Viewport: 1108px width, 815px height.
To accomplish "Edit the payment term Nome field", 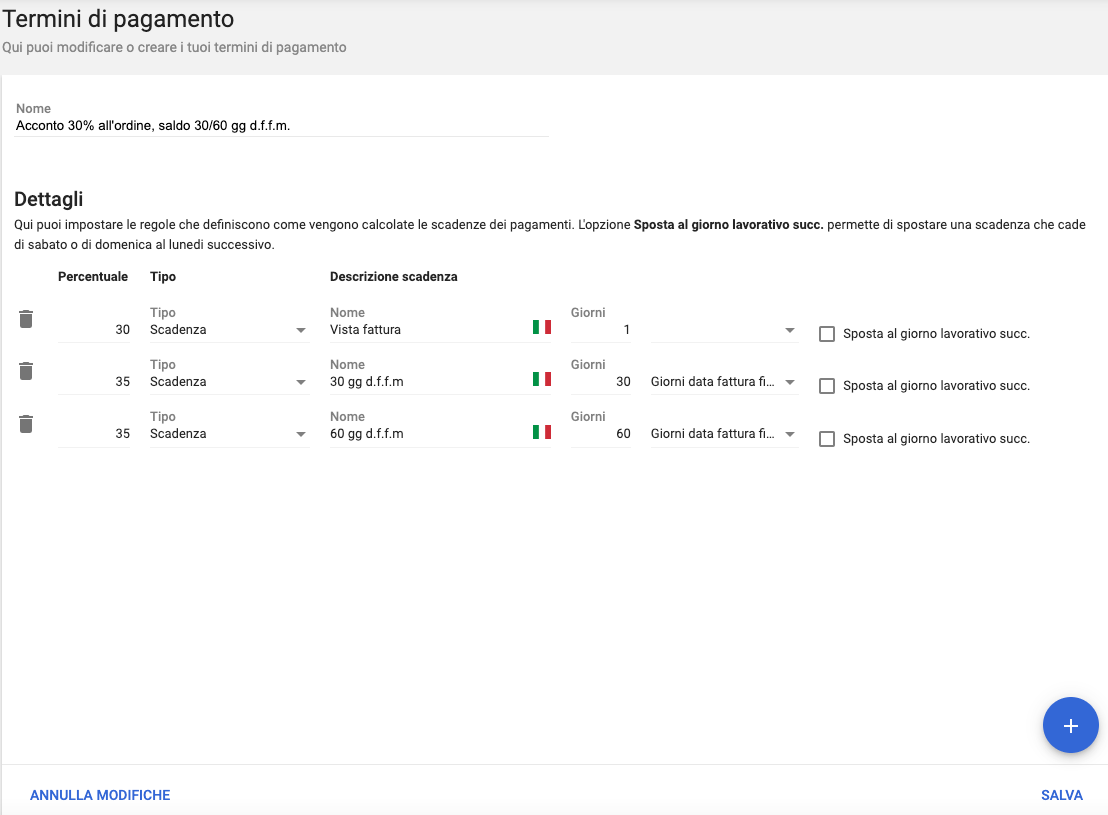I will click(x=282, y=126).
